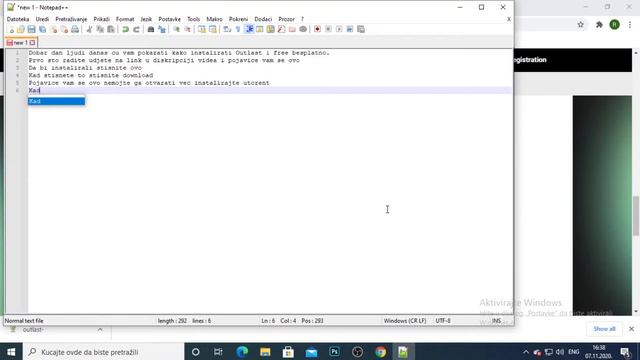This screenshot has height=360, width=640.
Task: Open the Windows Start menu
Action: (x=11, y=352)
